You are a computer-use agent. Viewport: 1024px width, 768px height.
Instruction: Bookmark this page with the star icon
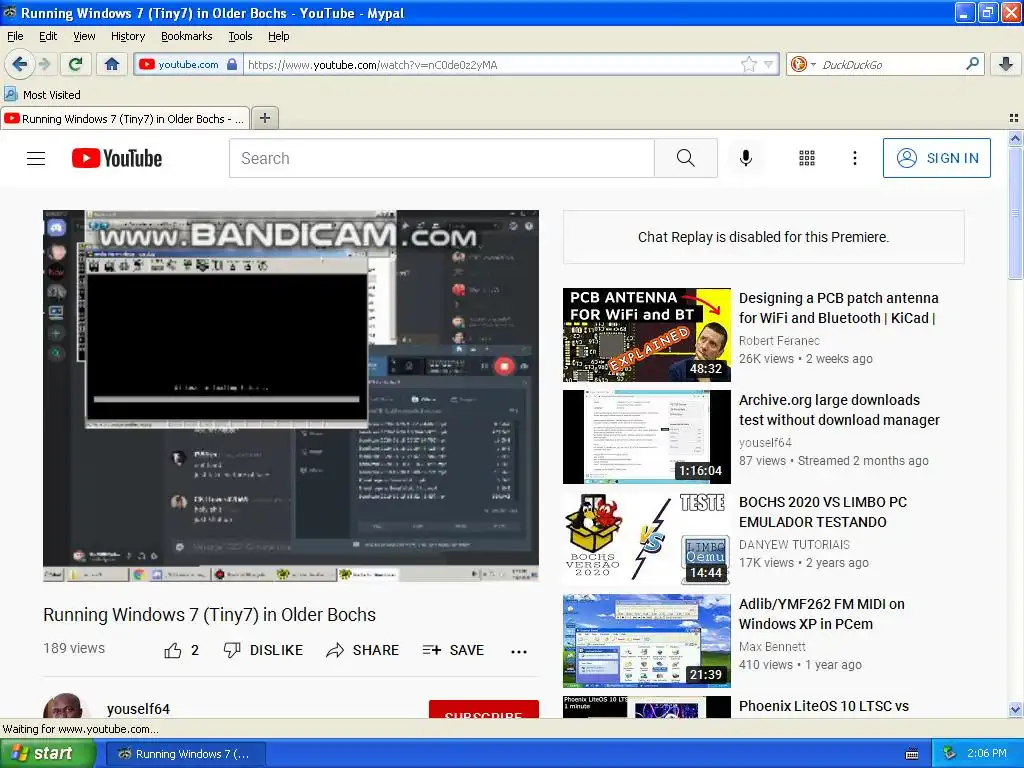(x=748, y=64)
